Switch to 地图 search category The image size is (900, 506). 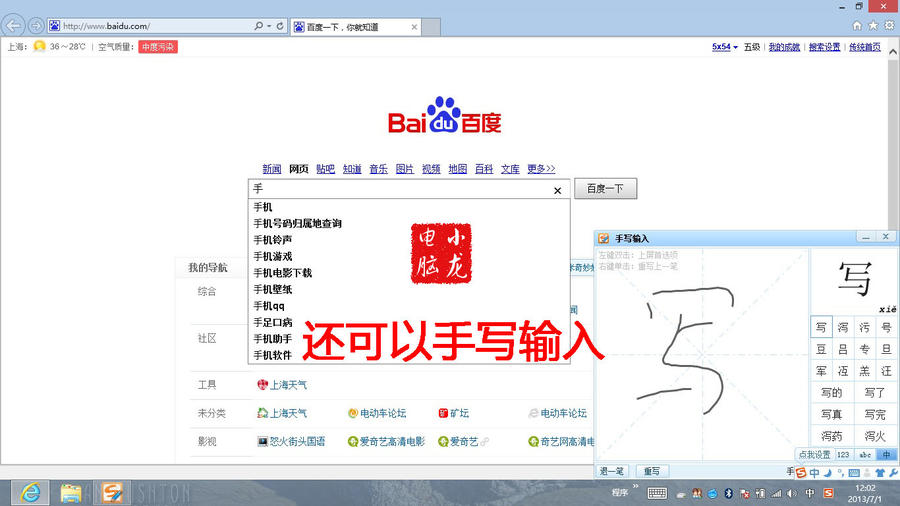pyautogui.click(x=457, y=169)
